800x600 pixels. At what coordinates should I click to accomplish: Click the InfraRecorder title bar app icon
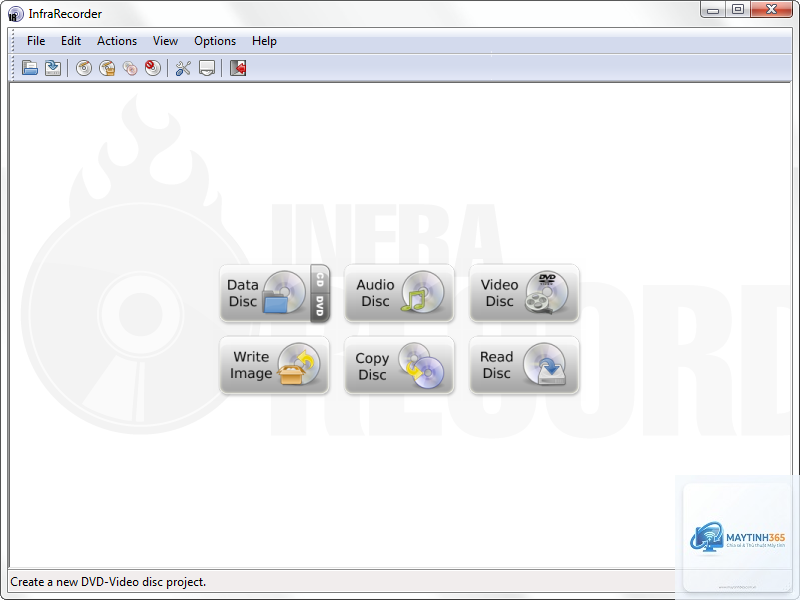pyautogui.click(x=15, y=14)
